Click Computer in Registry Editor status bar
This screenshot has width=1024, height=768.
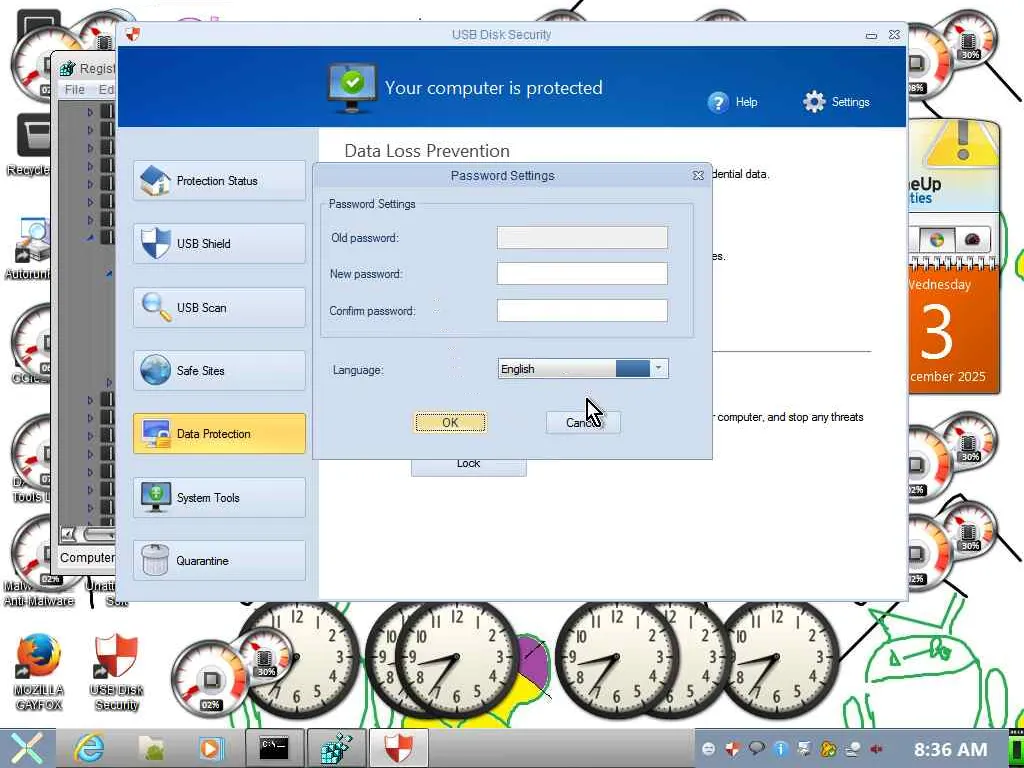87,557
